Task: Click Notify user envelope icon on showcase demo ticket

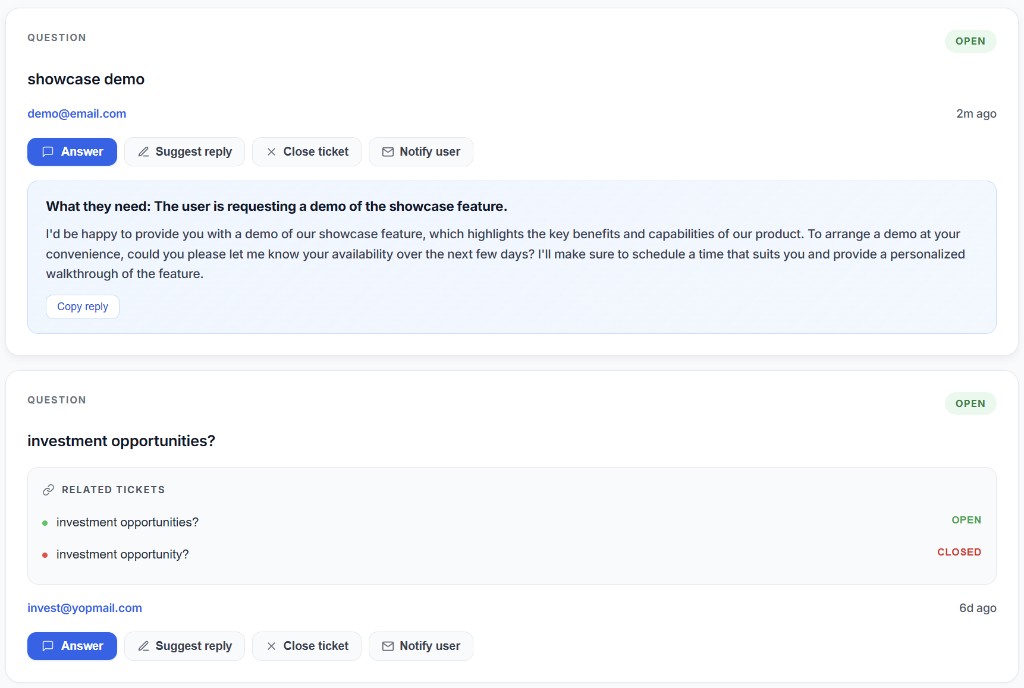Action: pyautogui.click(x=388, y=152)
